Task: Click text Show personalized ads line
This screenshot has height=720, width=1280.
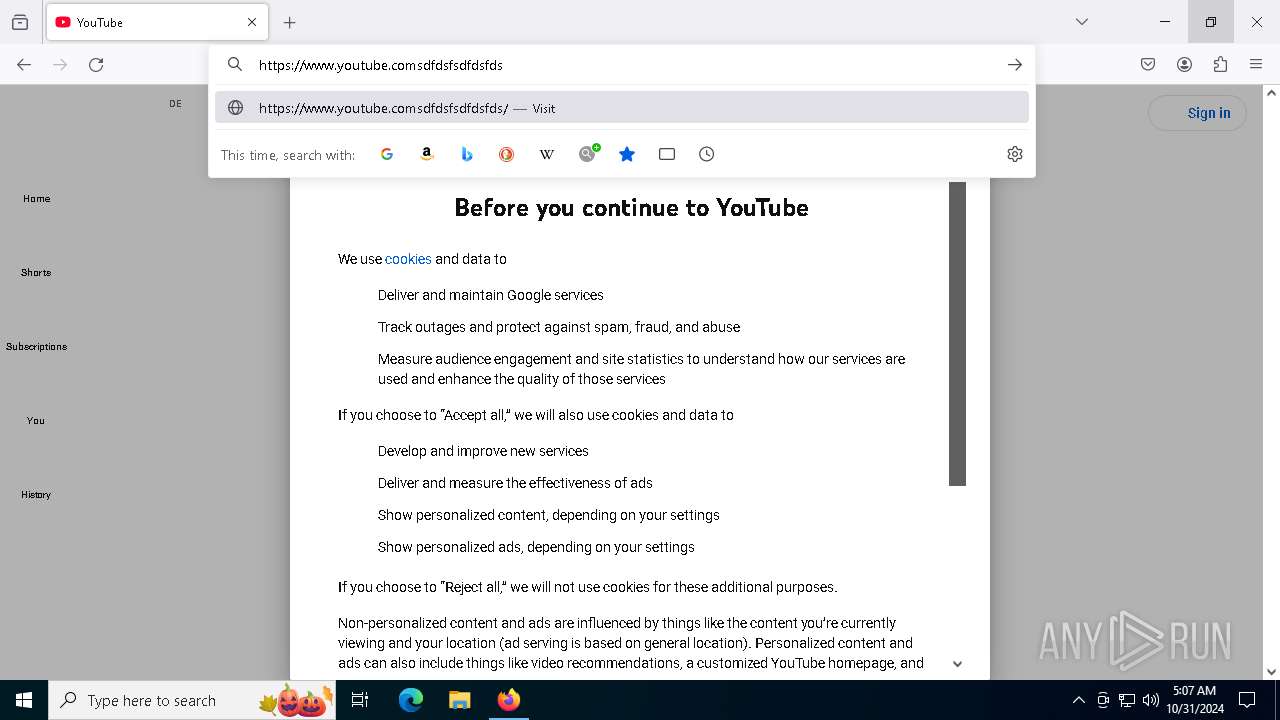Action: coord(536,547)
